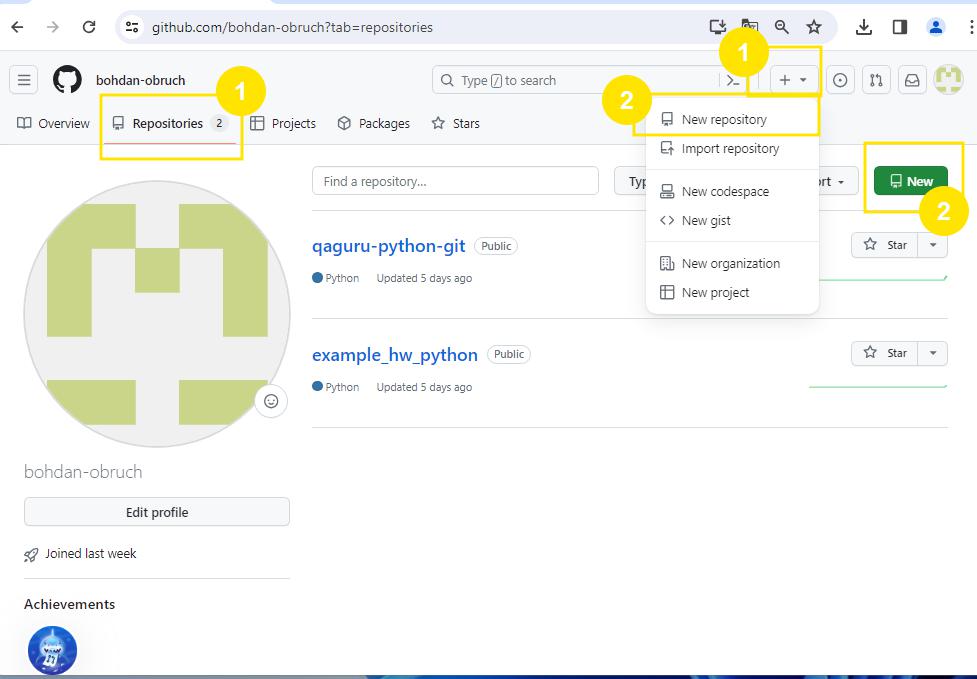Screen dimensions: 977x679
Task: Click the achievement badge icon
Action: 52,650
